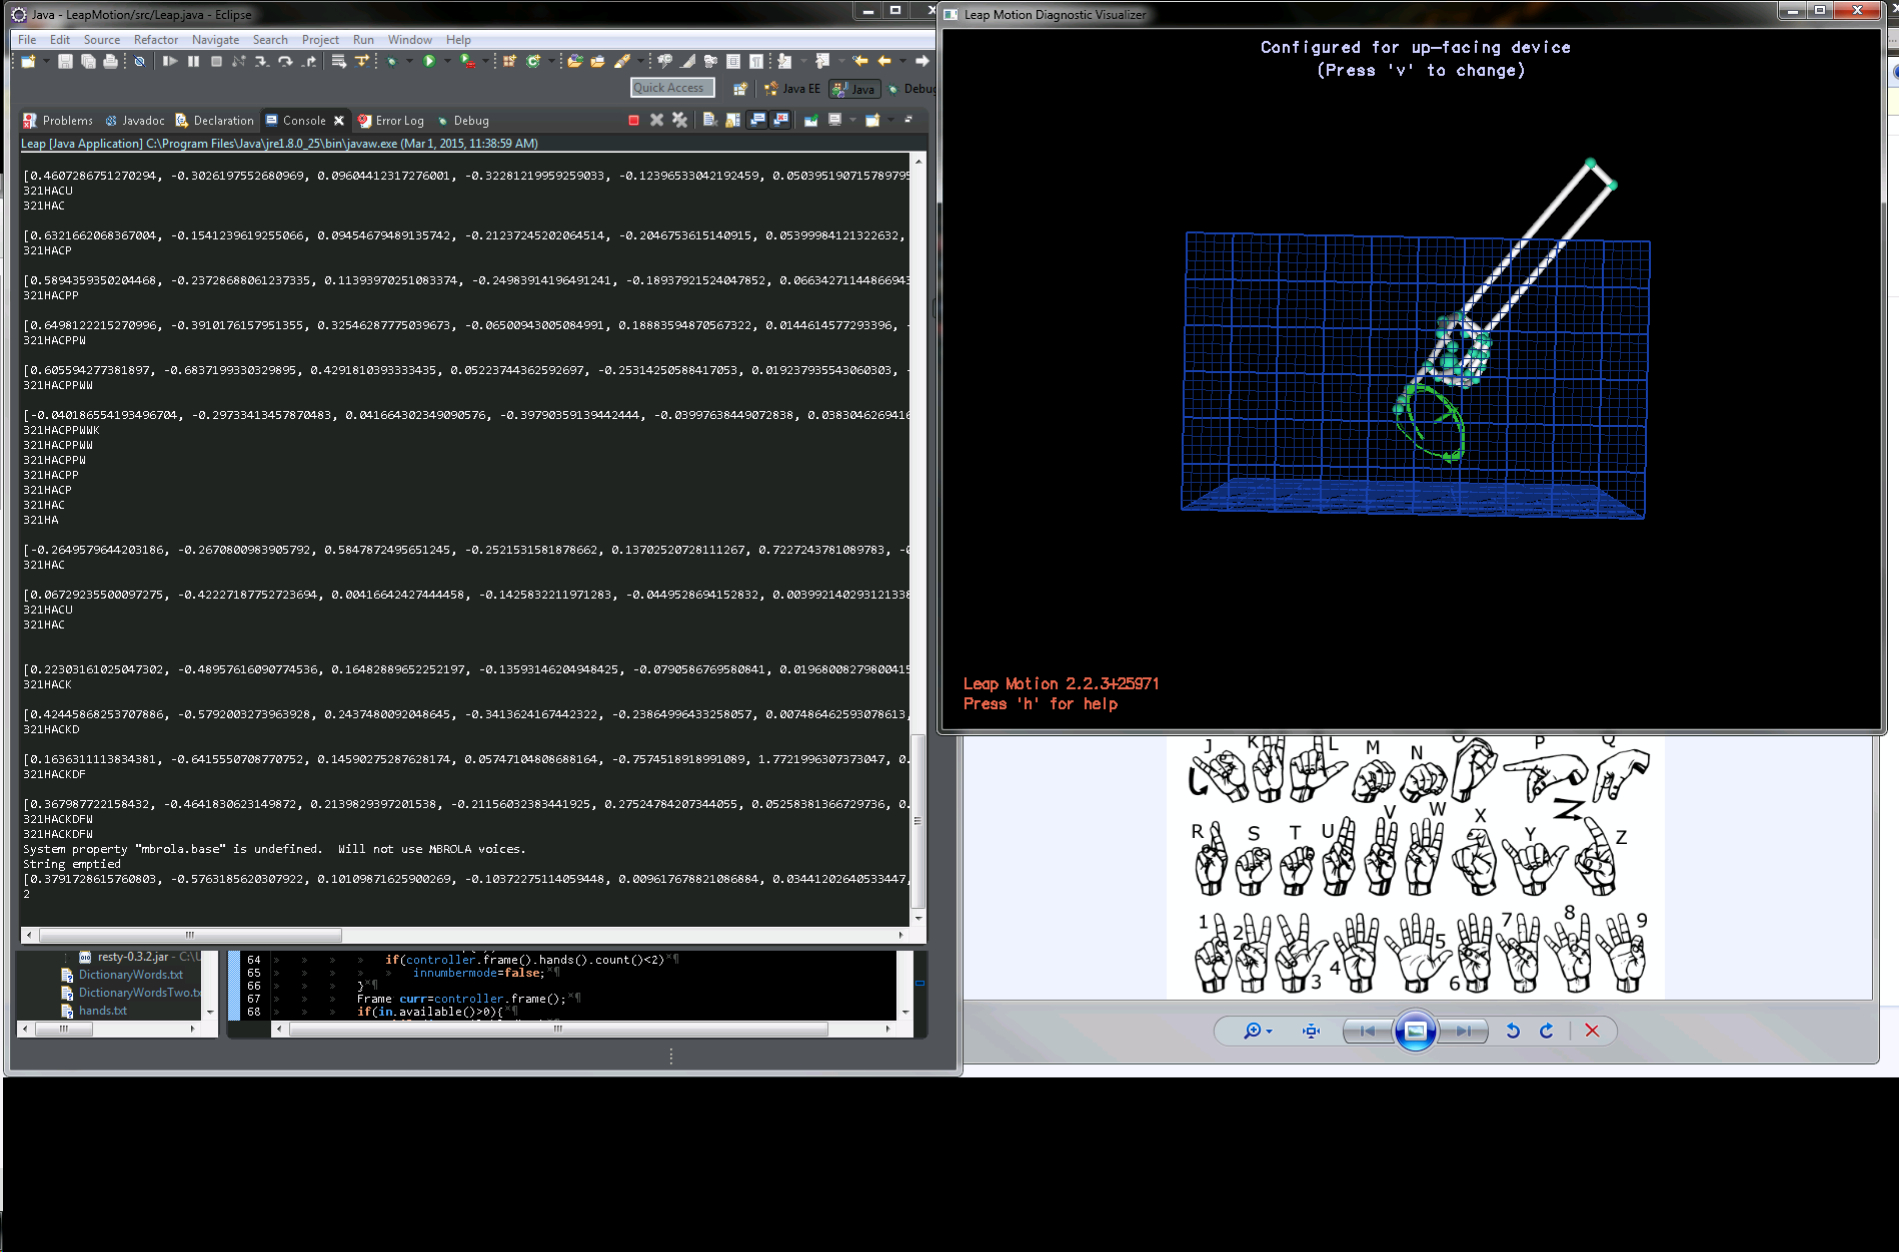This screenshot has width=1899, height=1252.
Task: Click the Back navigation arrow in toolbar
Action: 884,62
